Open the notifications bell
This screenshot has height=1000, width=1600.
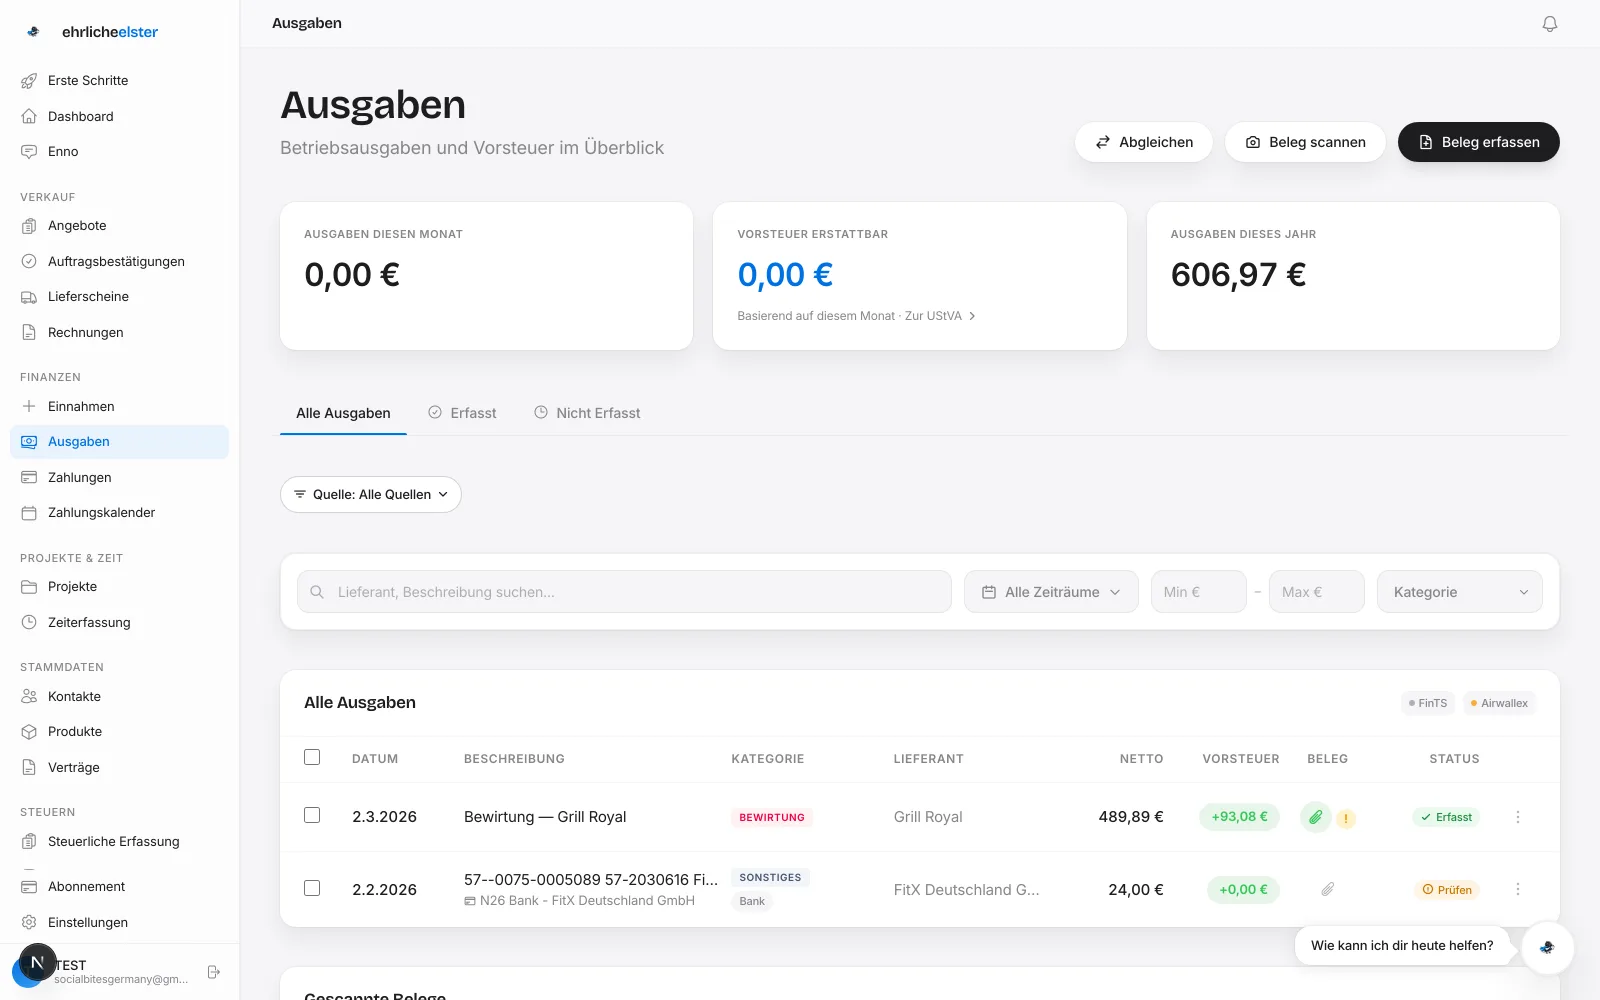click(1549, 23)
